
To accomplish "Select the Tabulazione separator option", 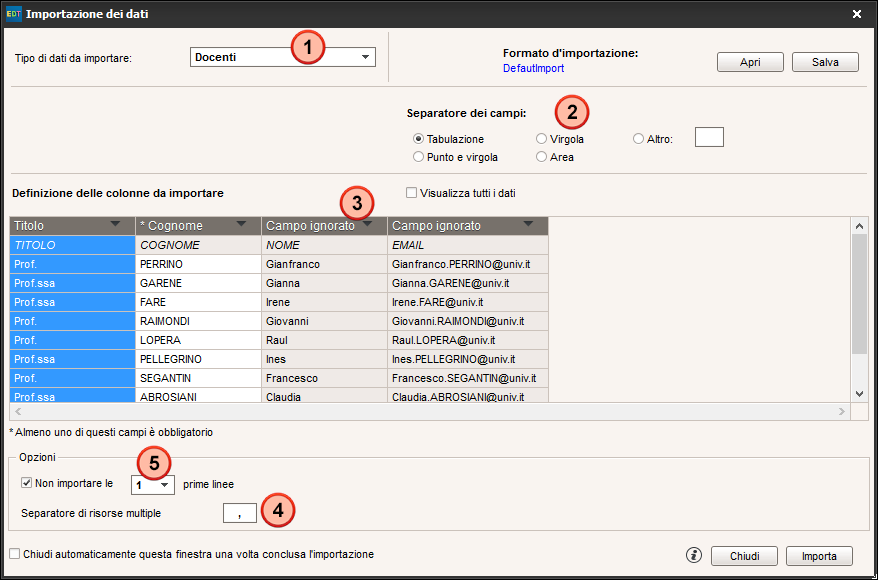I will pos(418,139).
